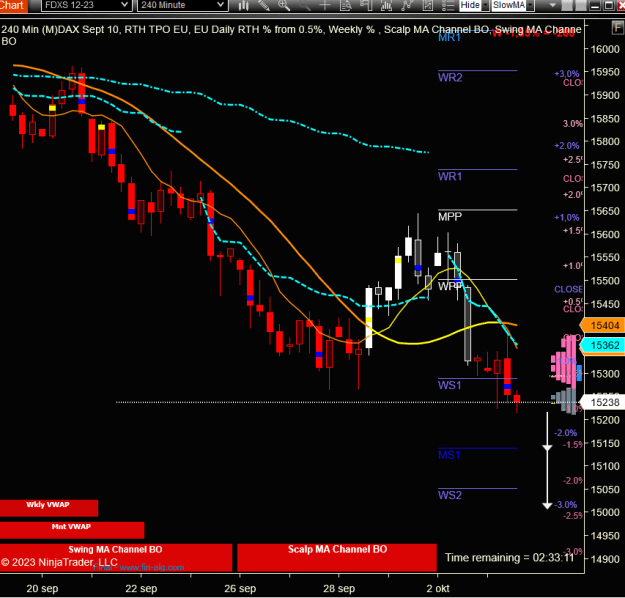625x598 pixels.
Task: Choose the cross hair cursor icon
Action: pos(325,5)
